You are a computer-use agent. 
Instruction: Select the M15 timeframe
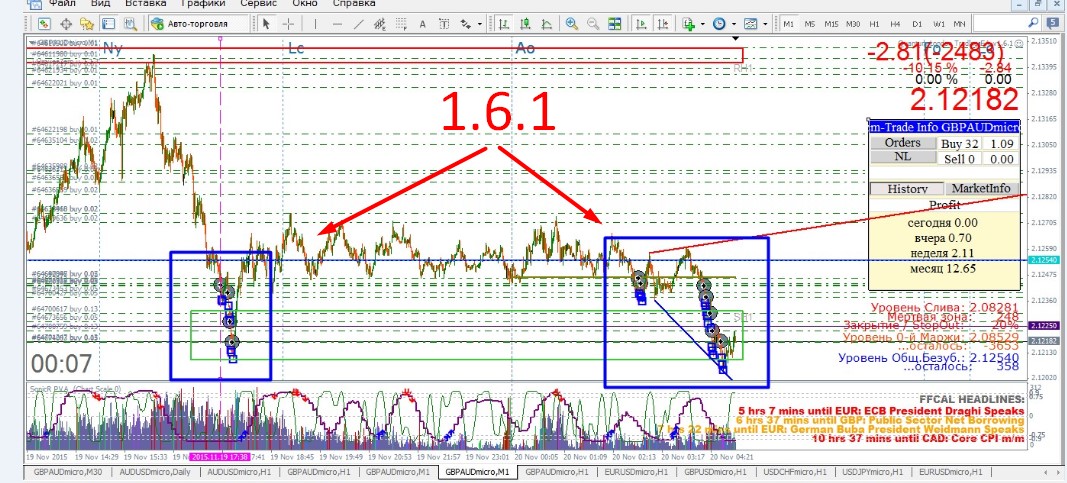click(831, 24)
